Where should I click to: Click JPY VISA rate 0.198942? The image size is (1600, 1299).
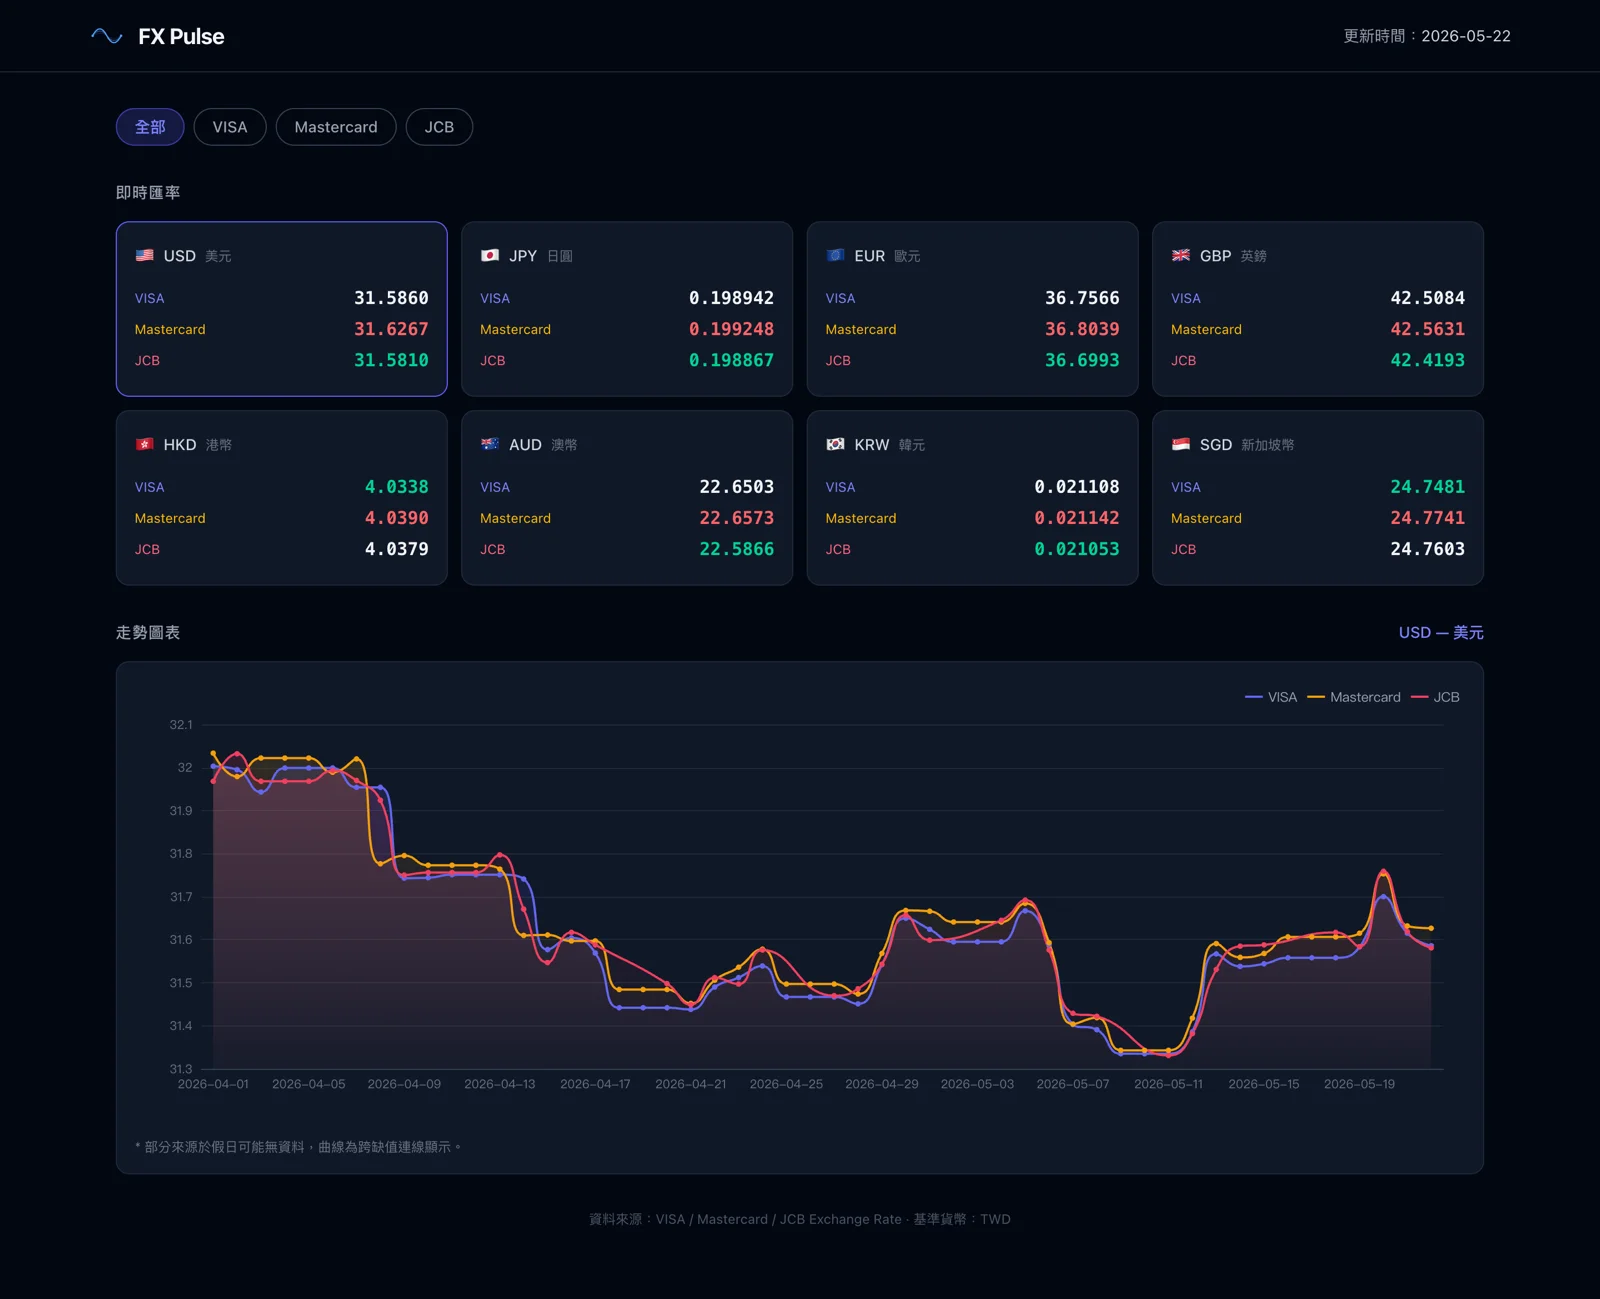731,298
